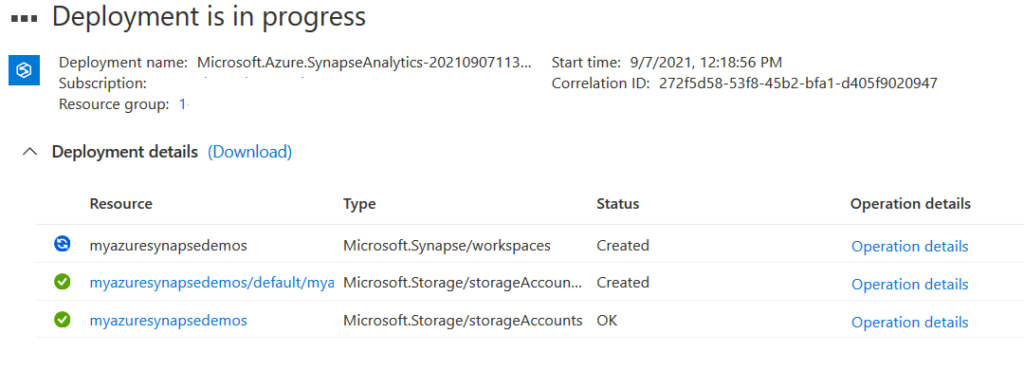Click the Operation details column header

[910, 204]
